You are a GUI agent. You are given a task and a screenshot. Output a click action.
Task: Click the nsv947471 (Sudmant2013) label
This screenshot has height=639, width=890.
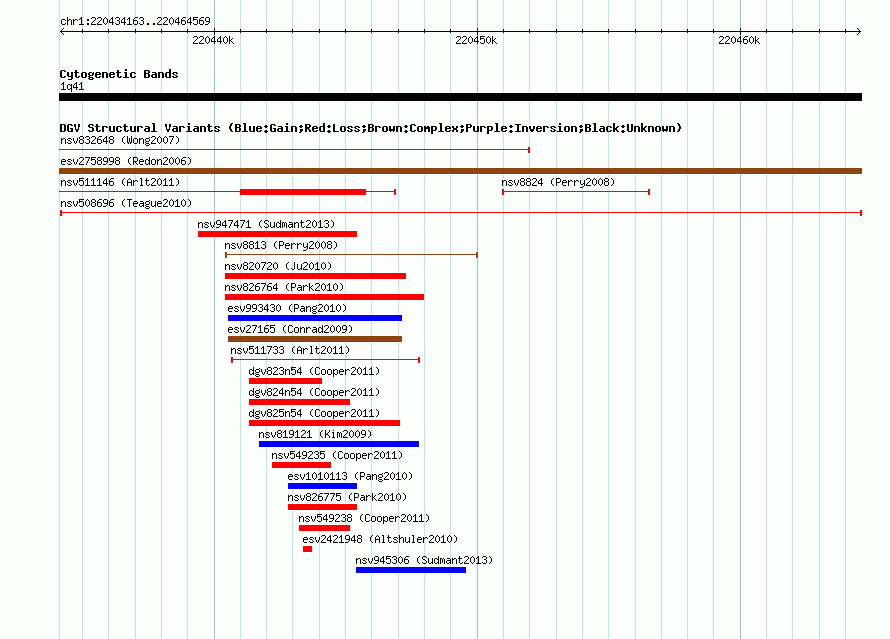coord(266,224)
